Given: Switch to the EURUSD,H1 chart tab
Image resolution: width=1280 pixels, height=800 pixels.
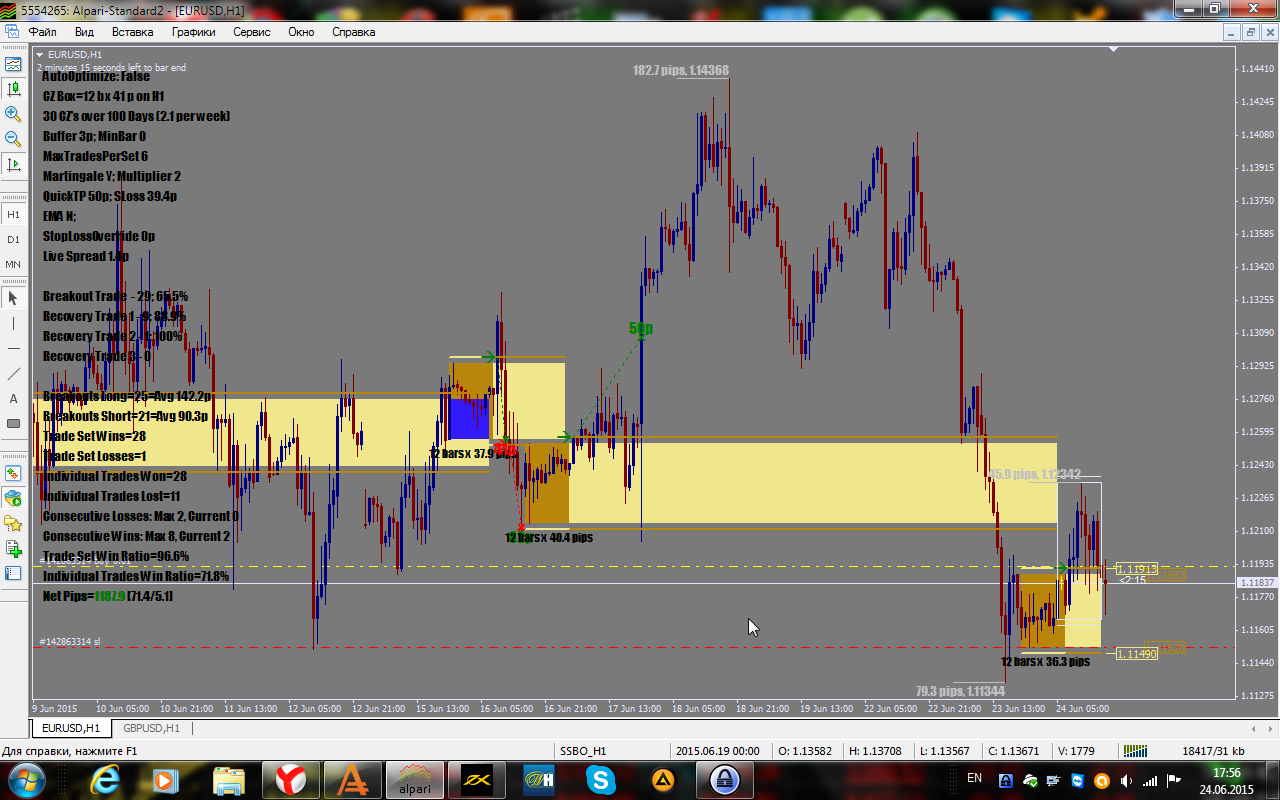Looking at the screenshot, I should coord(71,728).
